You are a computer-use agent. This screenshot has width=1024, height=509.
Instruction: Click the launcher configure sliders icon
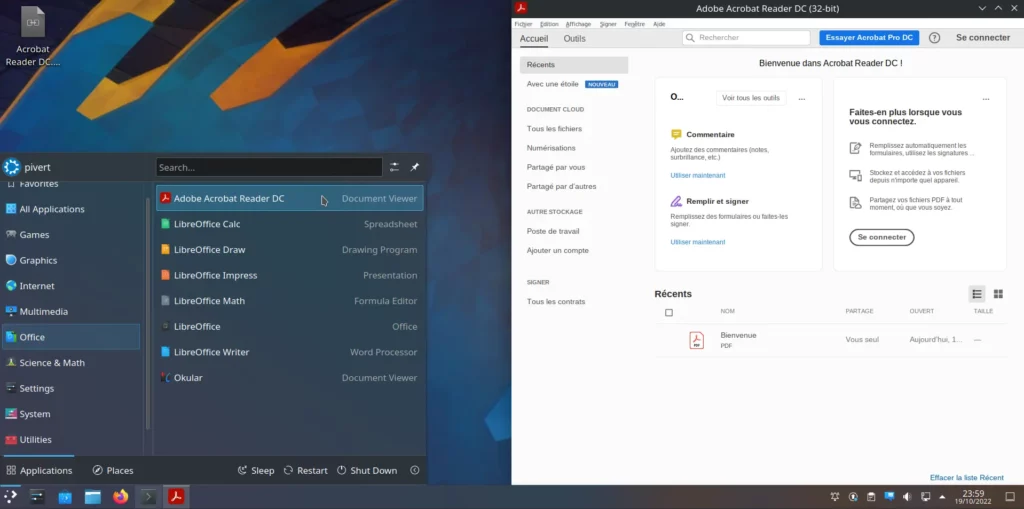point(394,167)
